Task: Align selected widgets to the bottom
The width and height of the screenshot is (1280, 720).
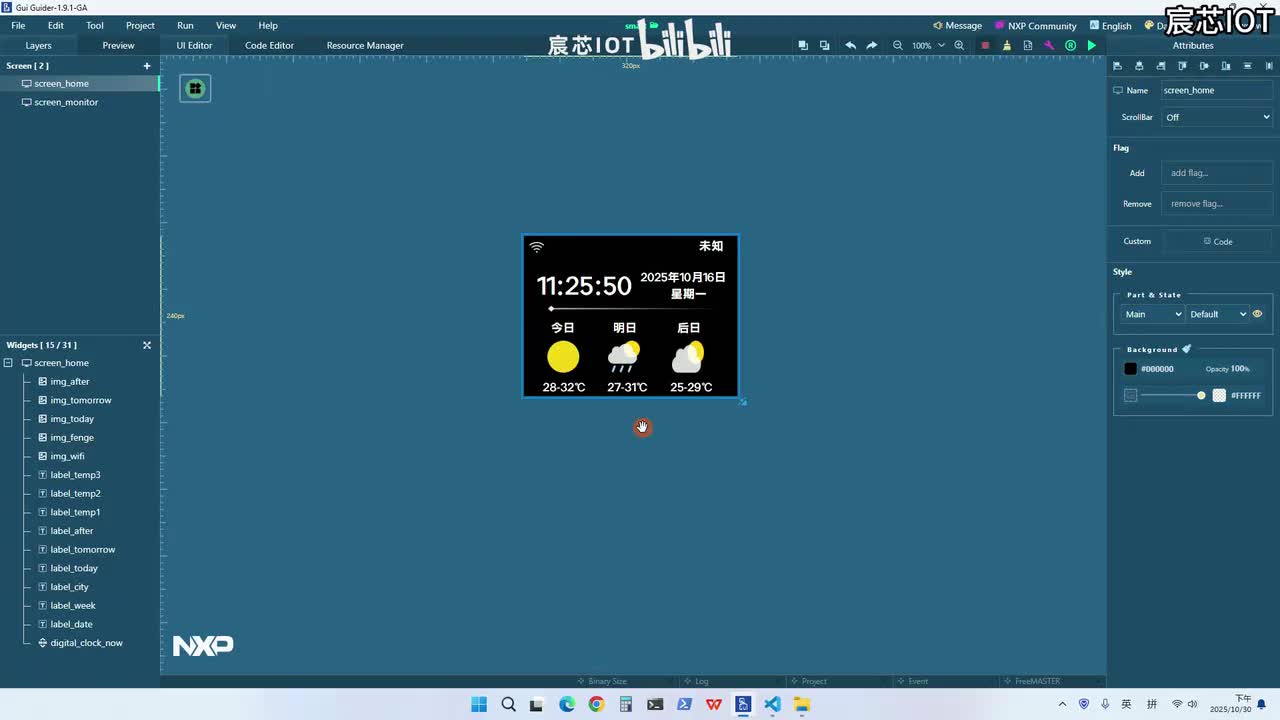Action: [1226, 66]
